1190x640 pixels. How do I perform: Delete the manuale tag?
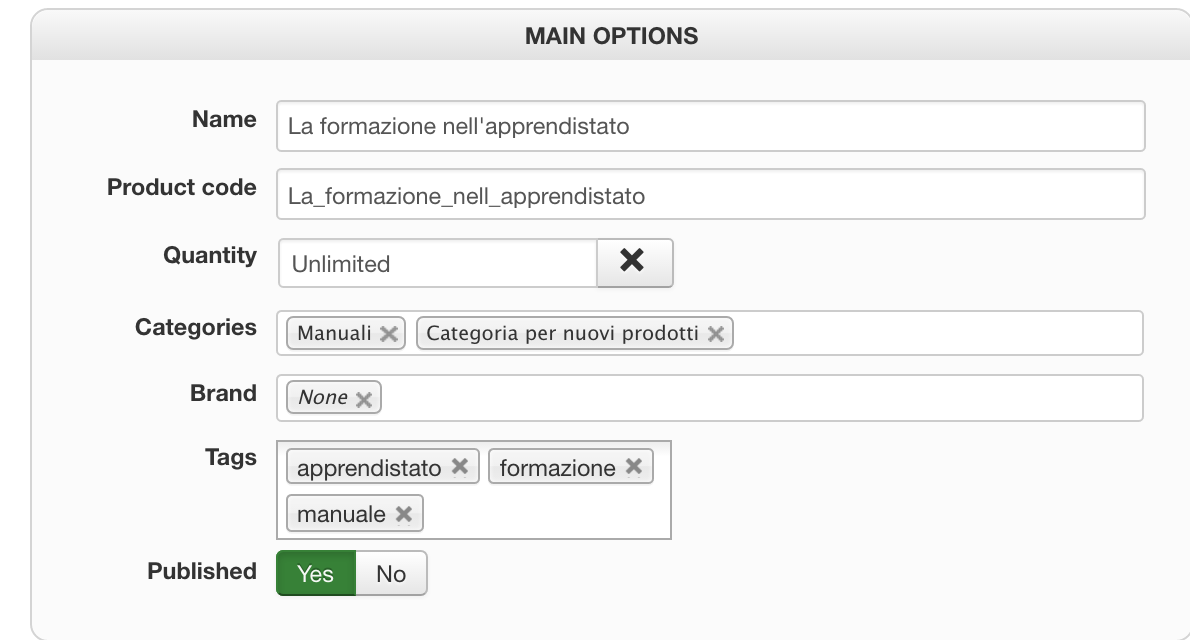click(403, 514)
